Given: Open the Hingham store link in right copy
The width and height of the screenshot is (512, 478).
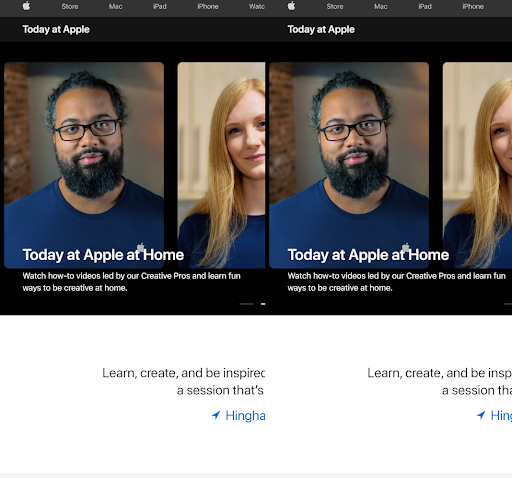Looking at the screenshot, I should click(x=501, y=416).
